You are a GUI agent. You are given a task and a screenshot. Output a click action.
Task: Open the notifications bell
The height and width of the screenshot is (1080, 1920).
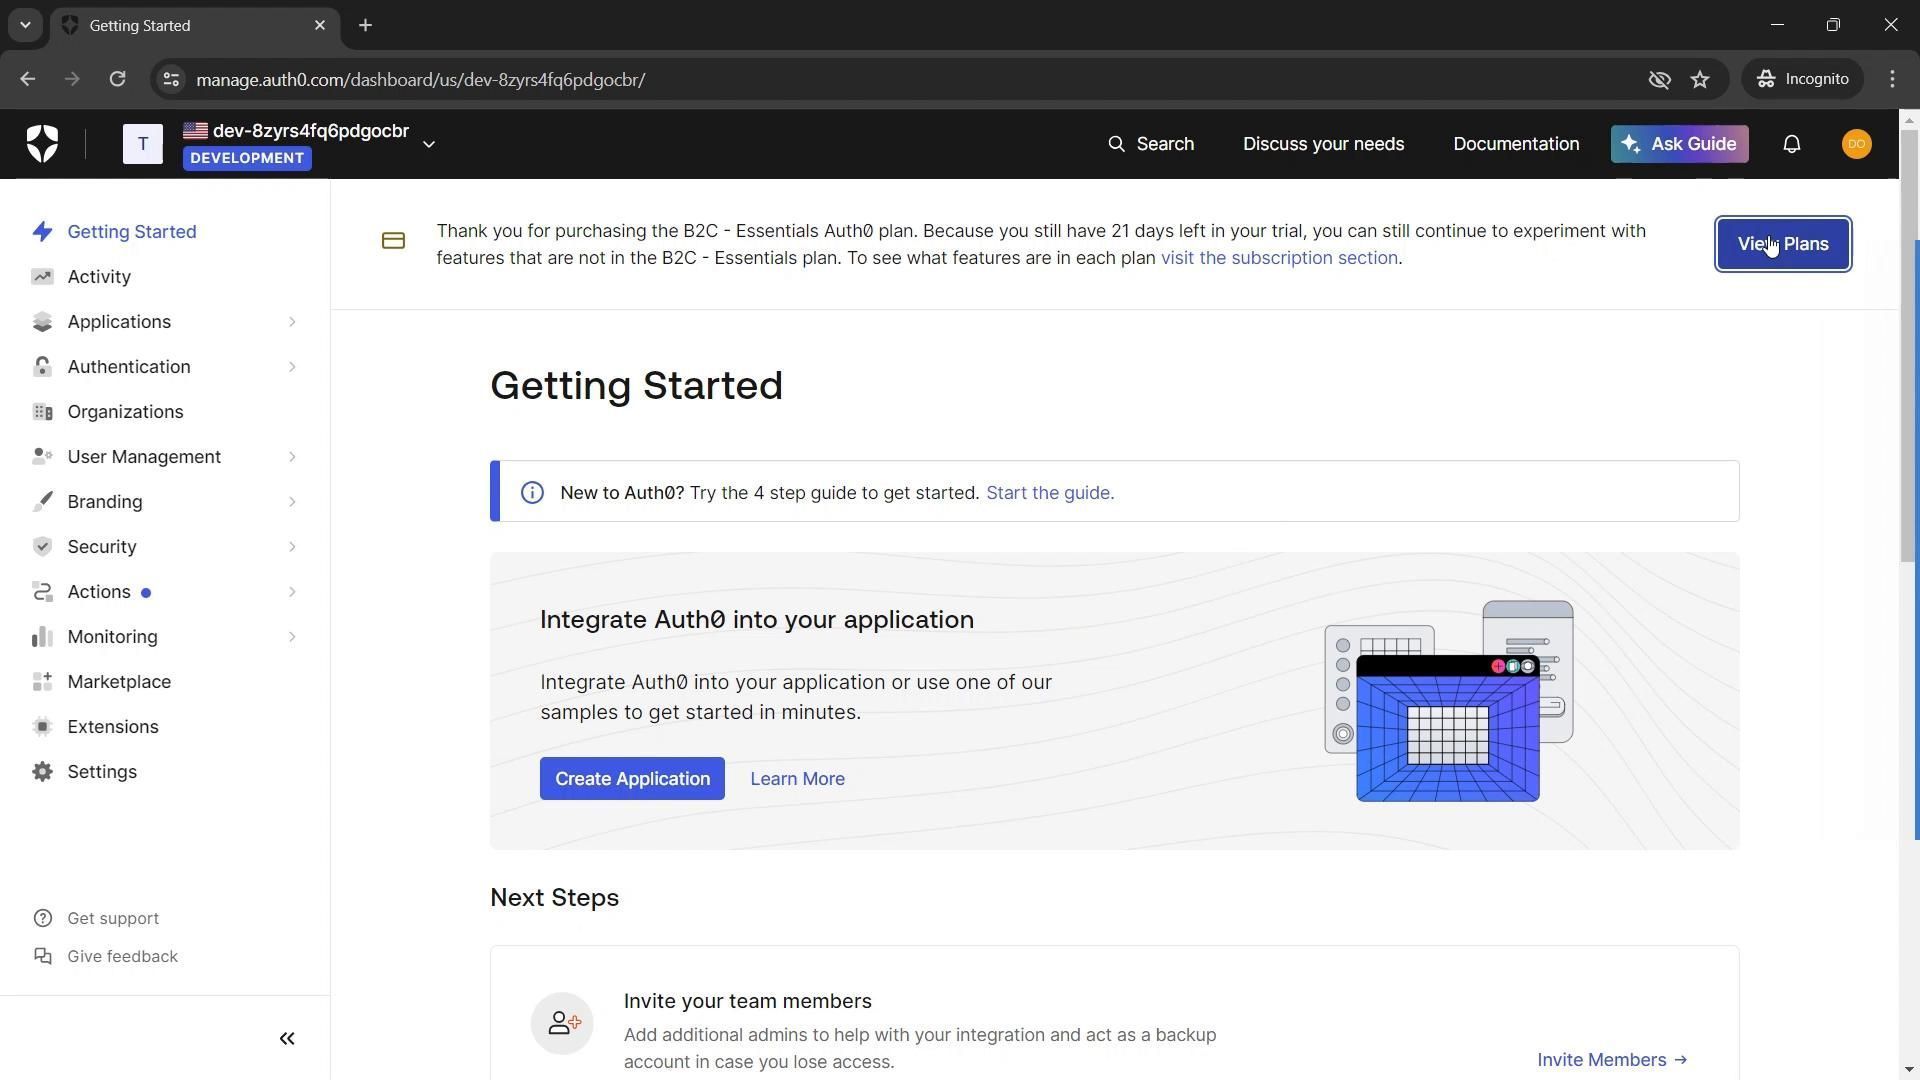pyautogui.click(x=1791, y=144)
